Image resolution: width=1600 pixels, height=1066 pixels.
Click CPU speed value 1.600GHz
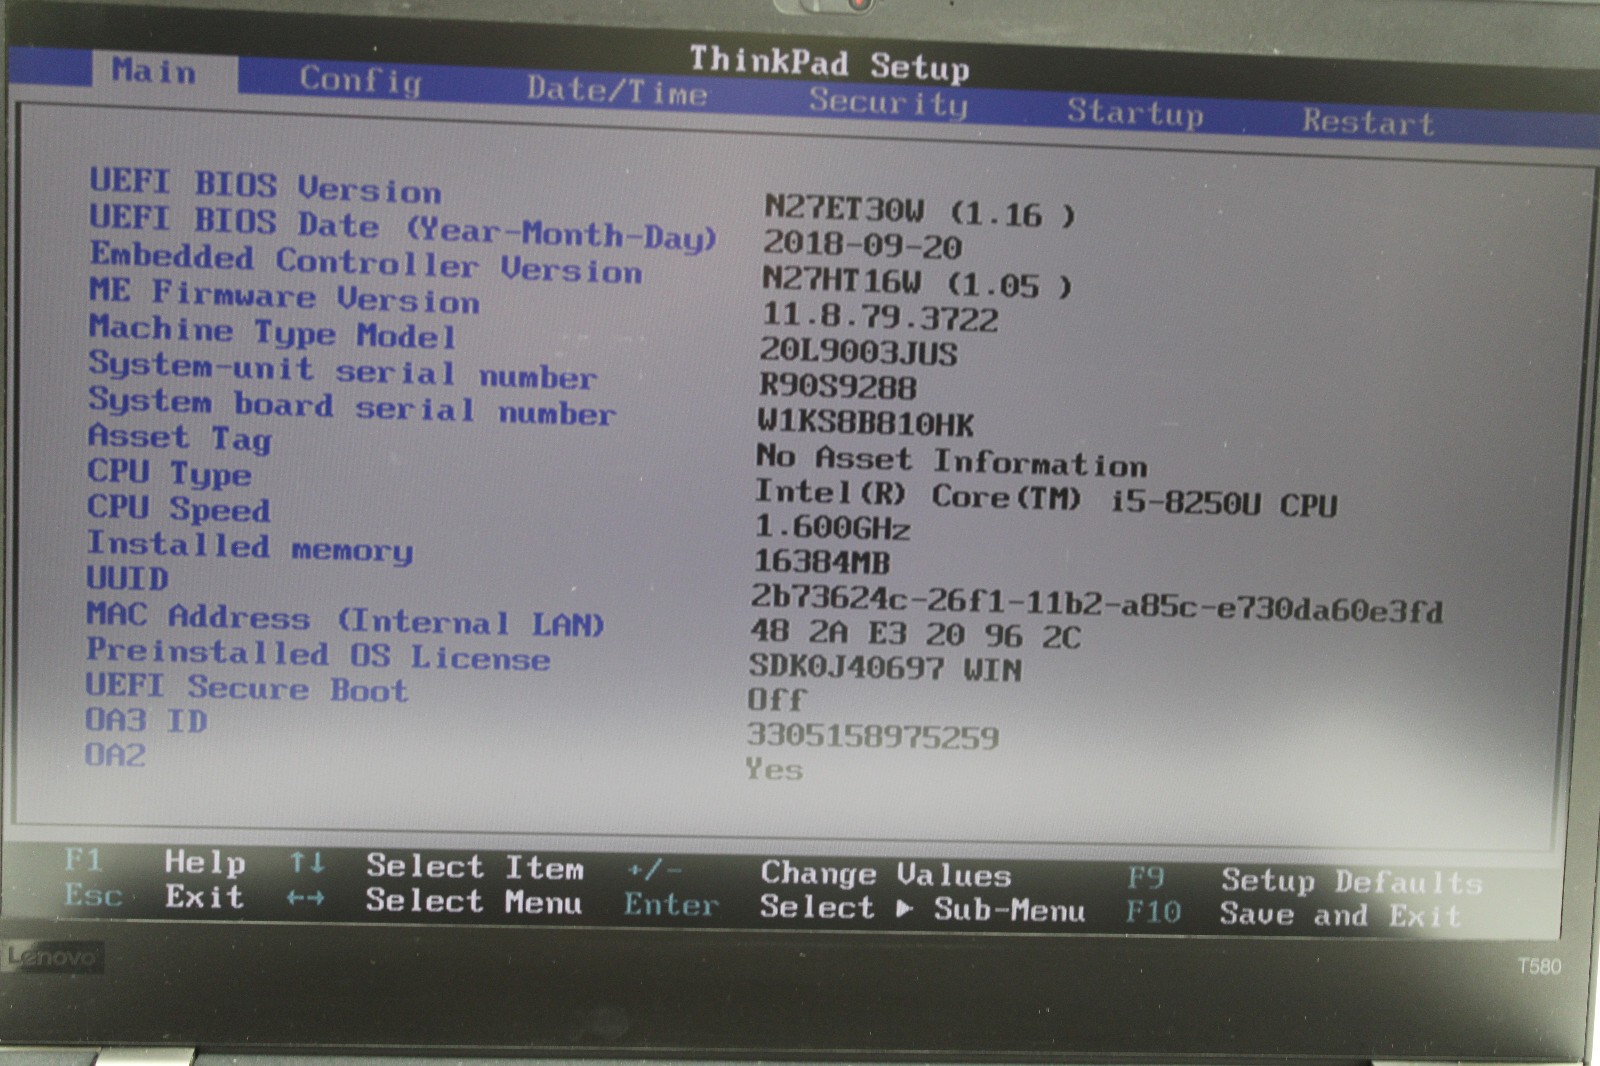point(832,527)
